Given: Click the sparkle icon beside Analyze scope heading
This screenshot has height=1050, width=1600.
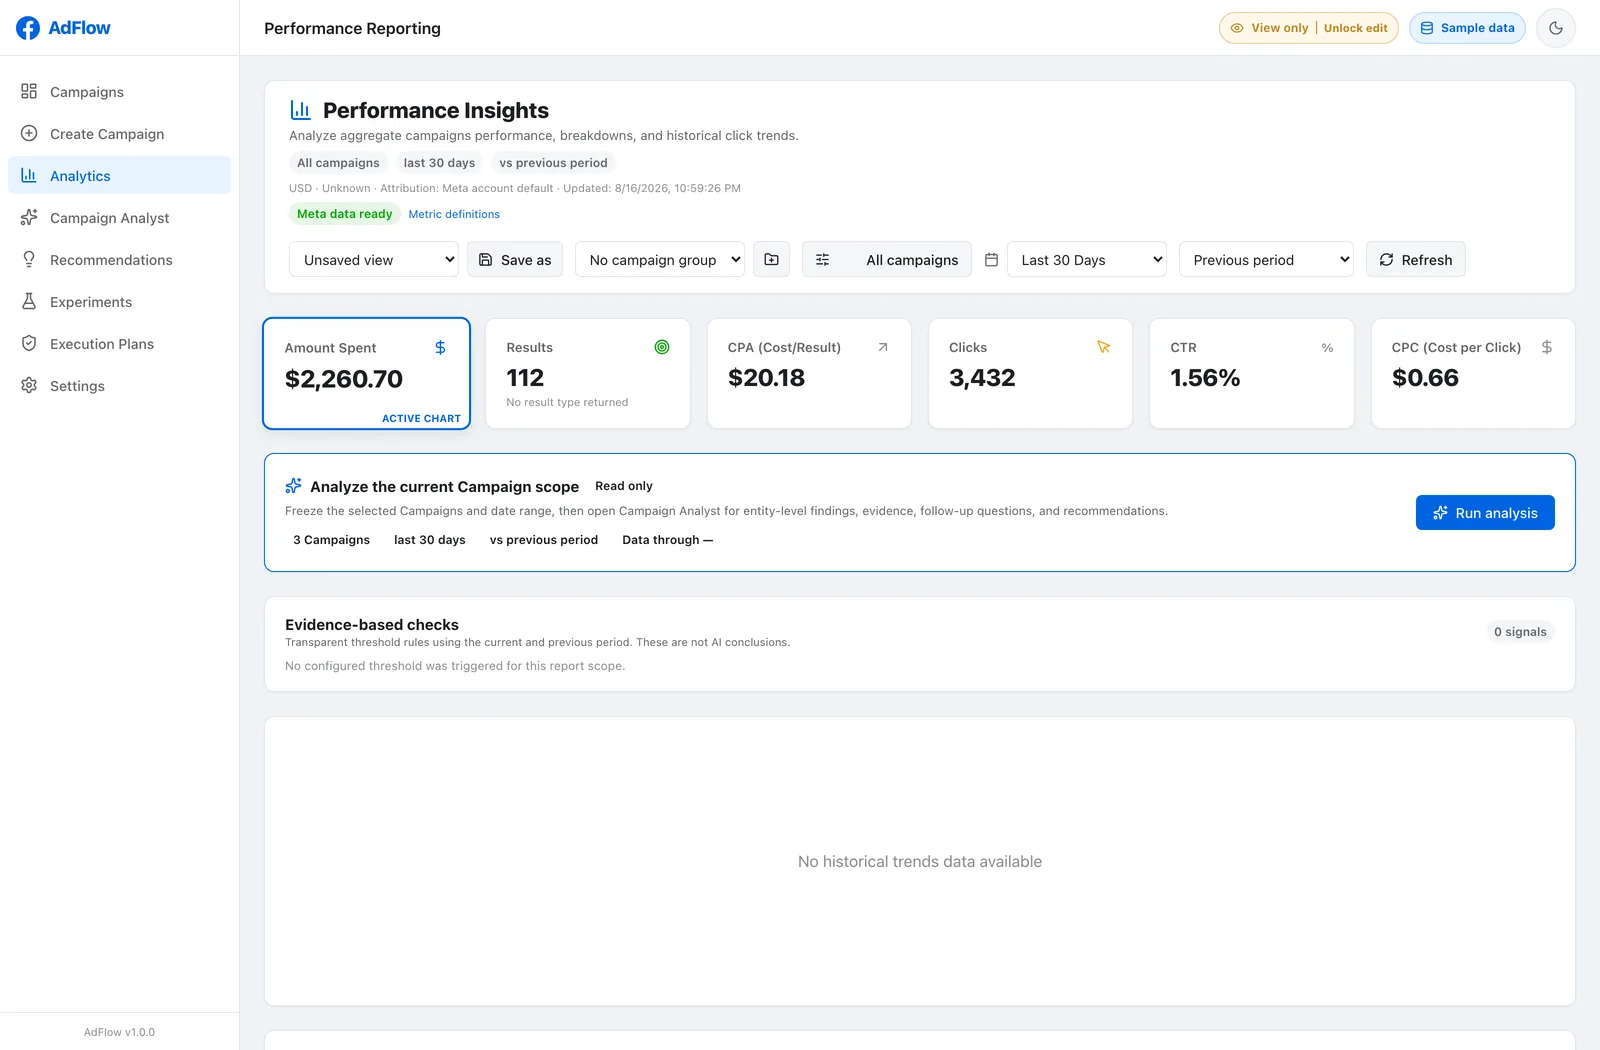Looking at the screenshot, I should 293,486.
